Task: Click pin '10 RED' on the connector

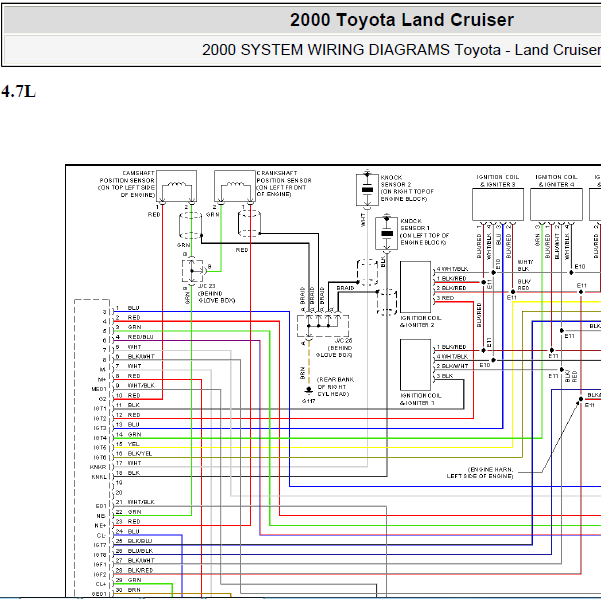Action: click(128, 396)
